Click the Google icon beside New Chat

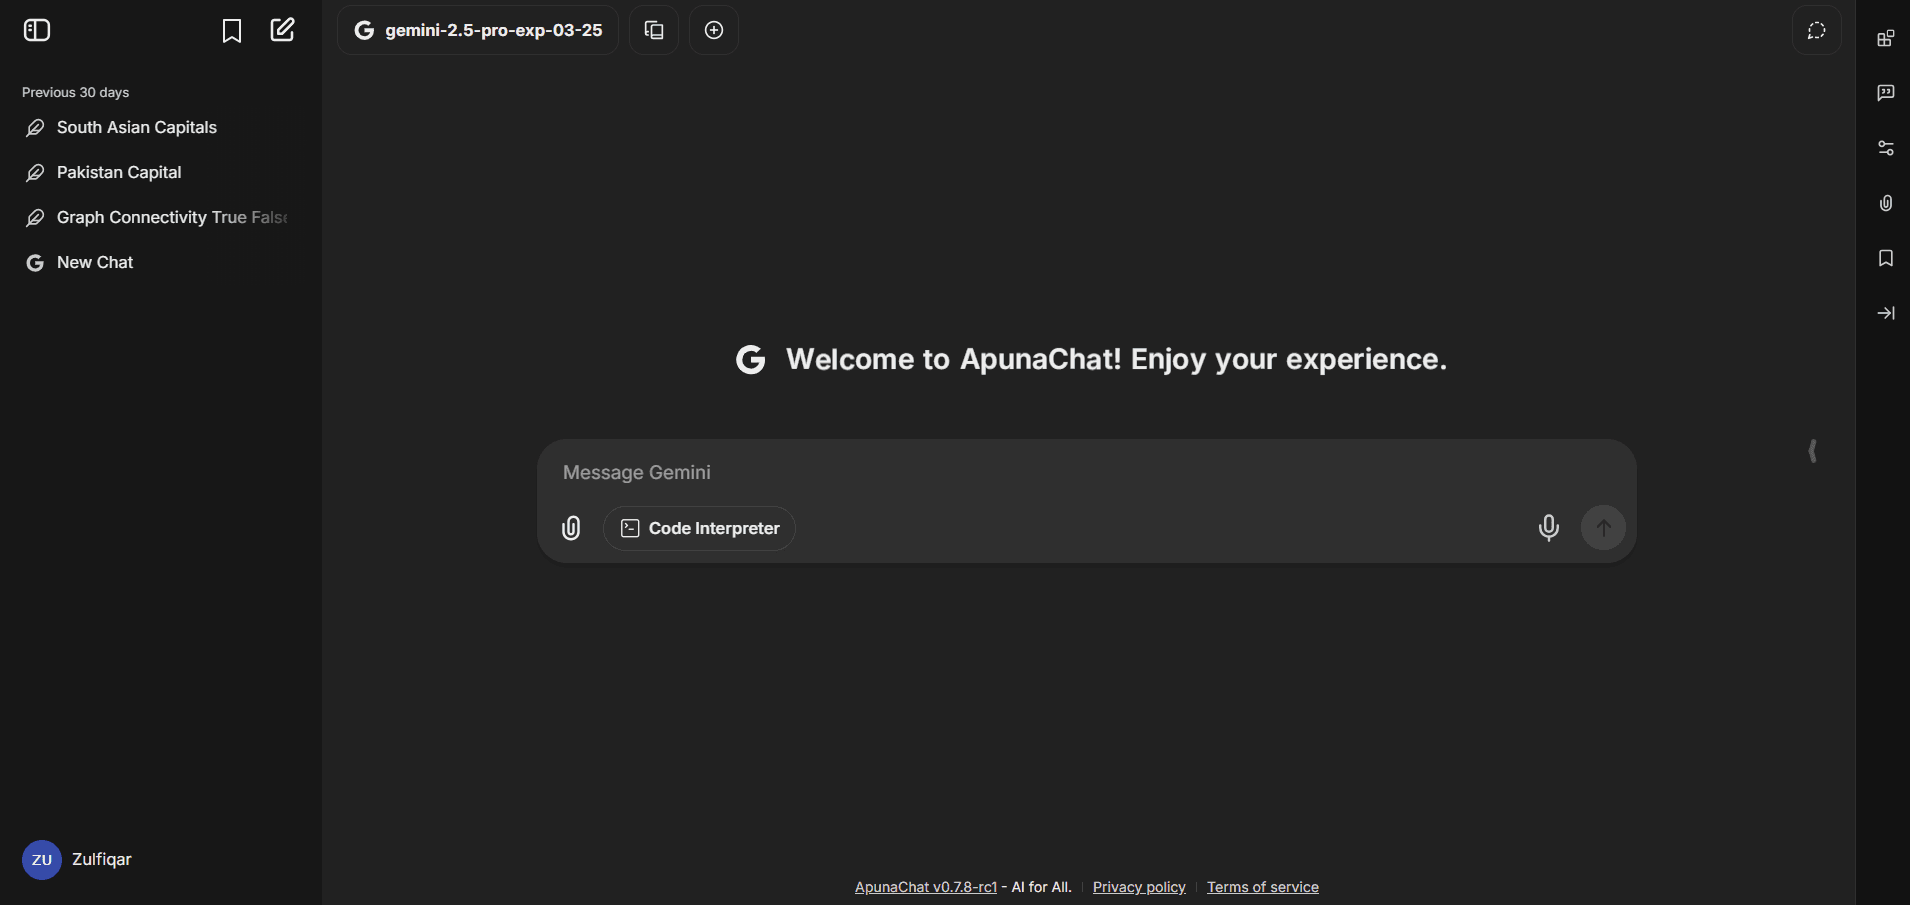pos(35,263)
